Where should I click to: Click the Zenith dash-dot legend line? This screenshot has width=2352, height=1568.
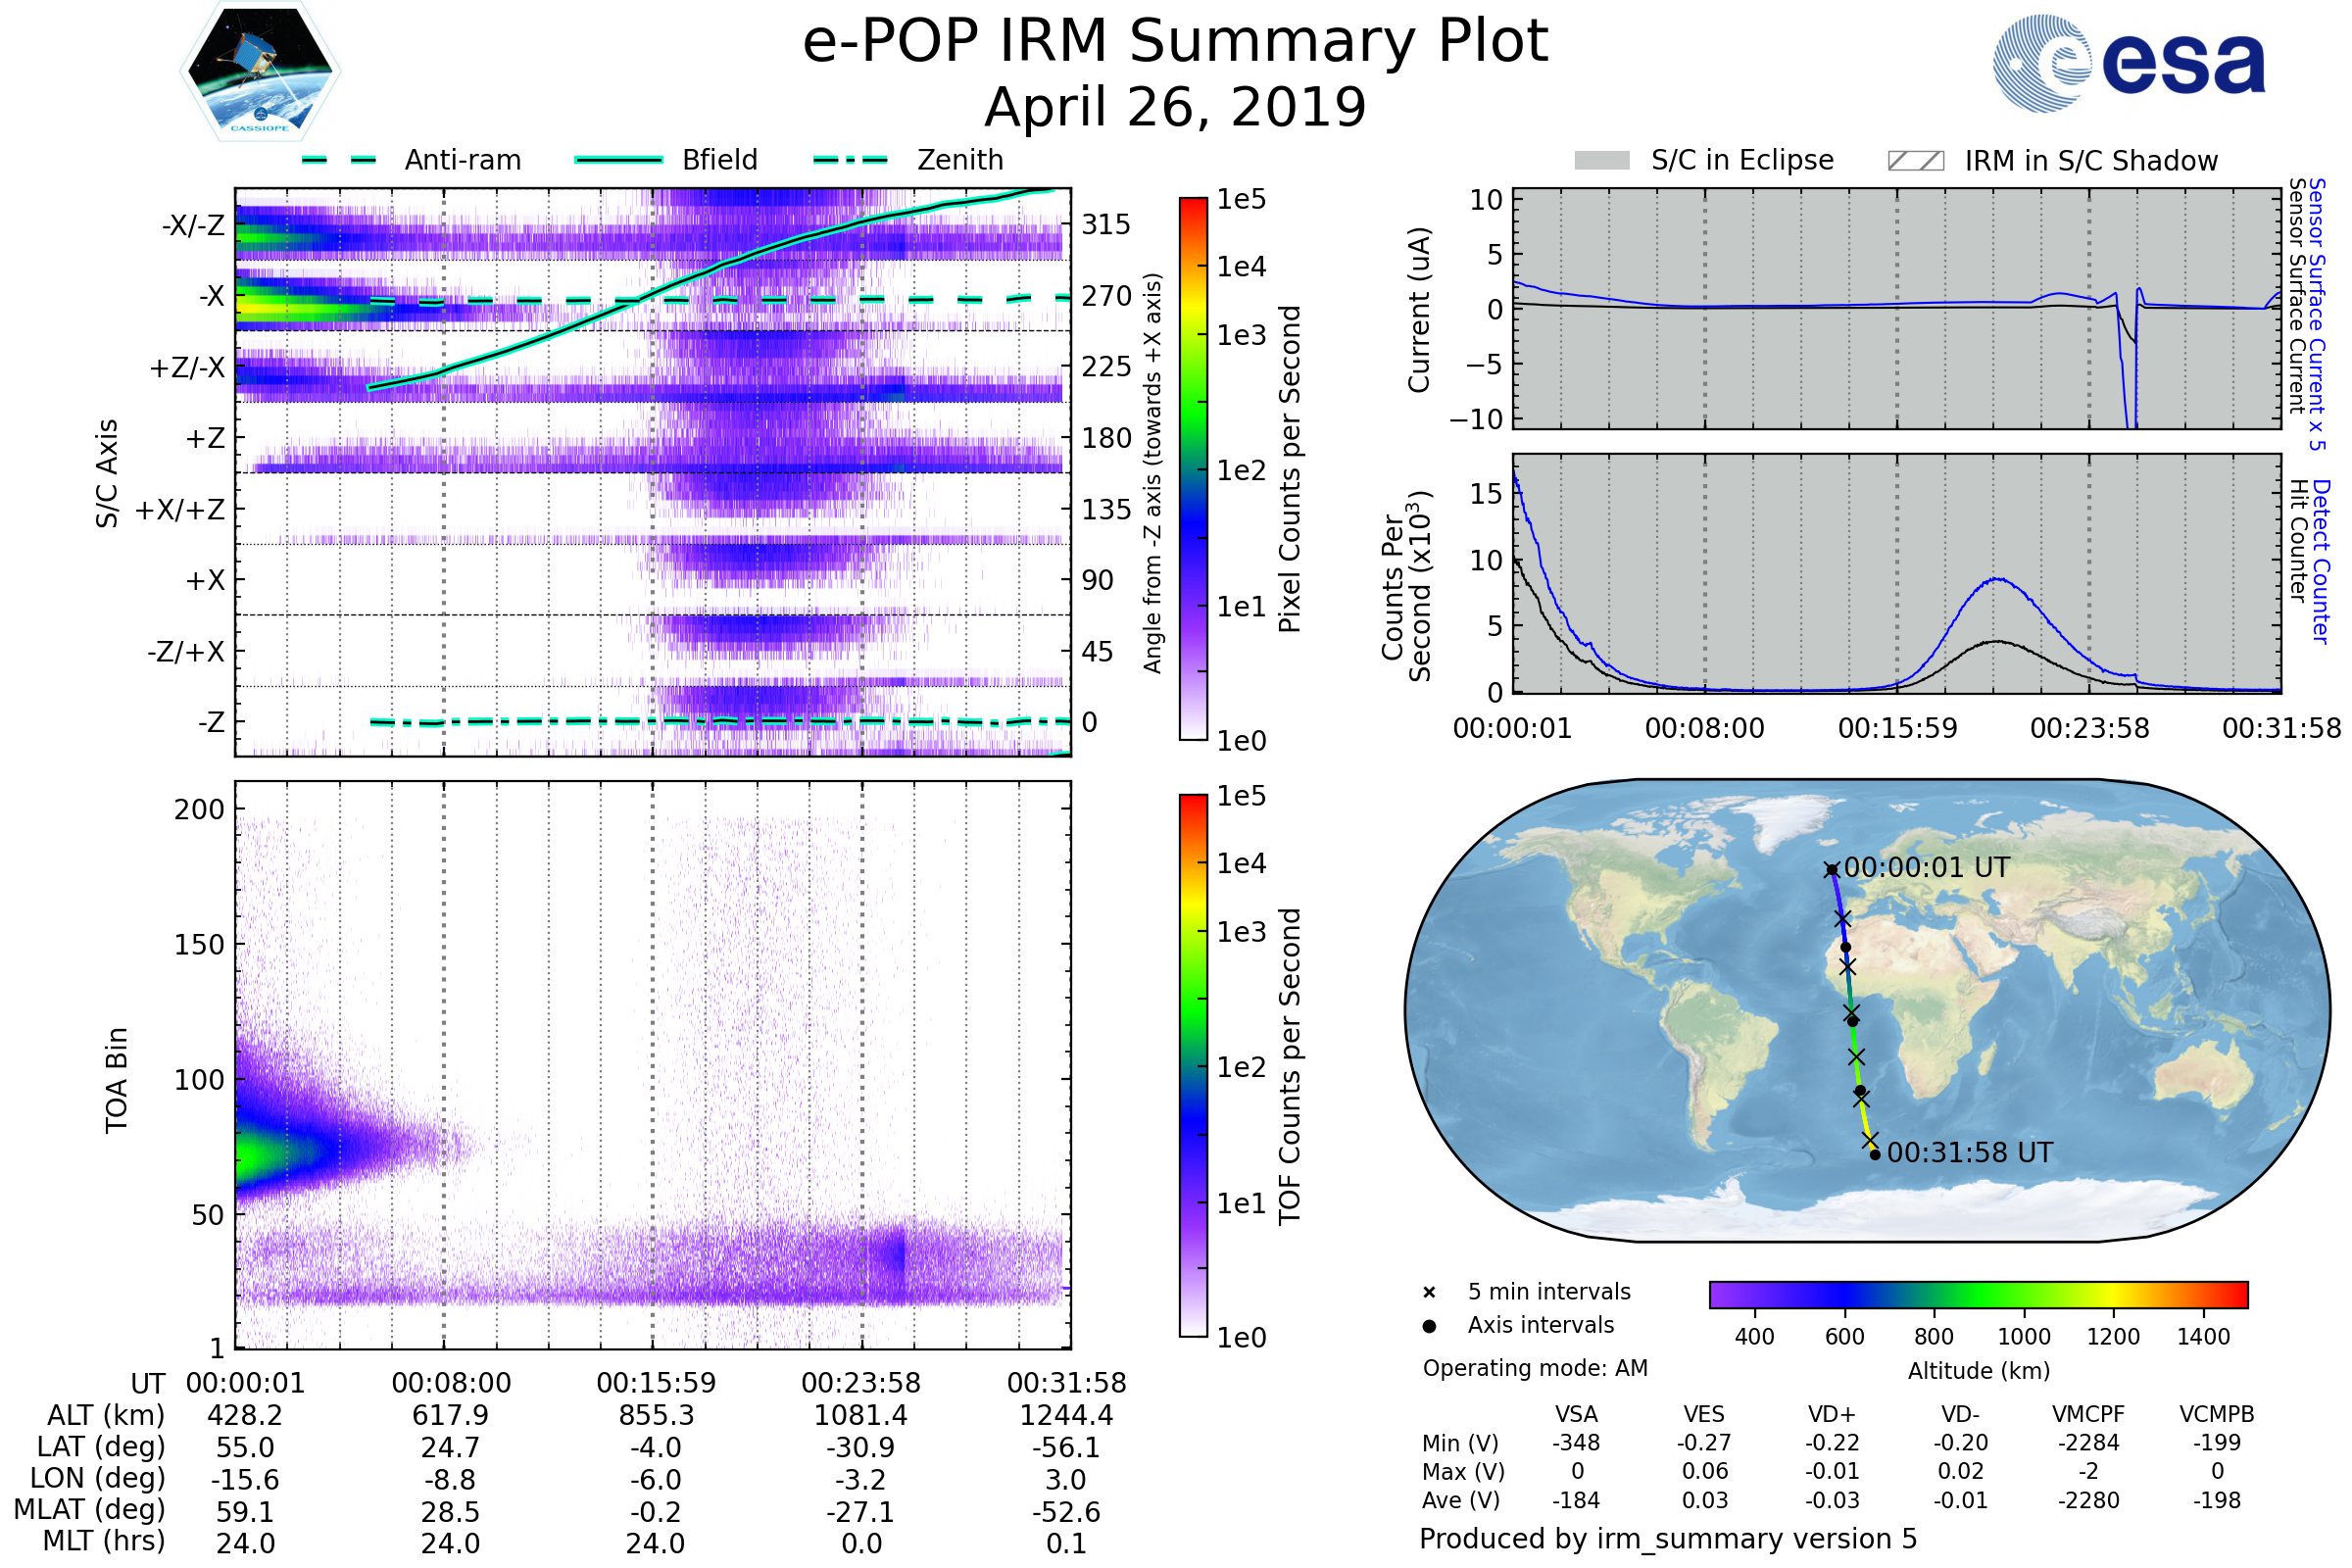[851, 160]
